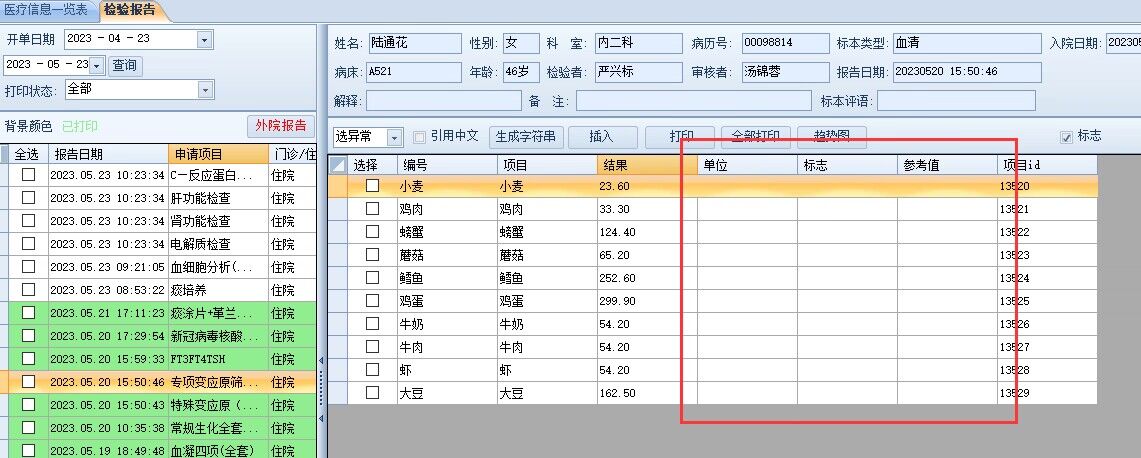
Task: Click the 查询 button
Action: [125, 66]
